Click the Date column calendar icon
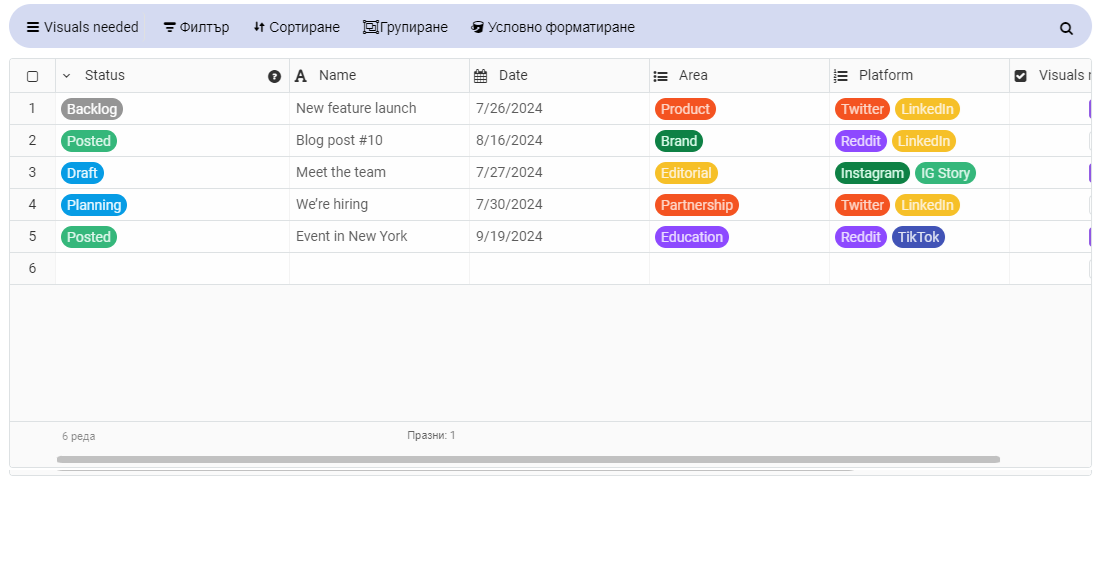Screen dimensions: 1102x565 [x=481, y=76]
